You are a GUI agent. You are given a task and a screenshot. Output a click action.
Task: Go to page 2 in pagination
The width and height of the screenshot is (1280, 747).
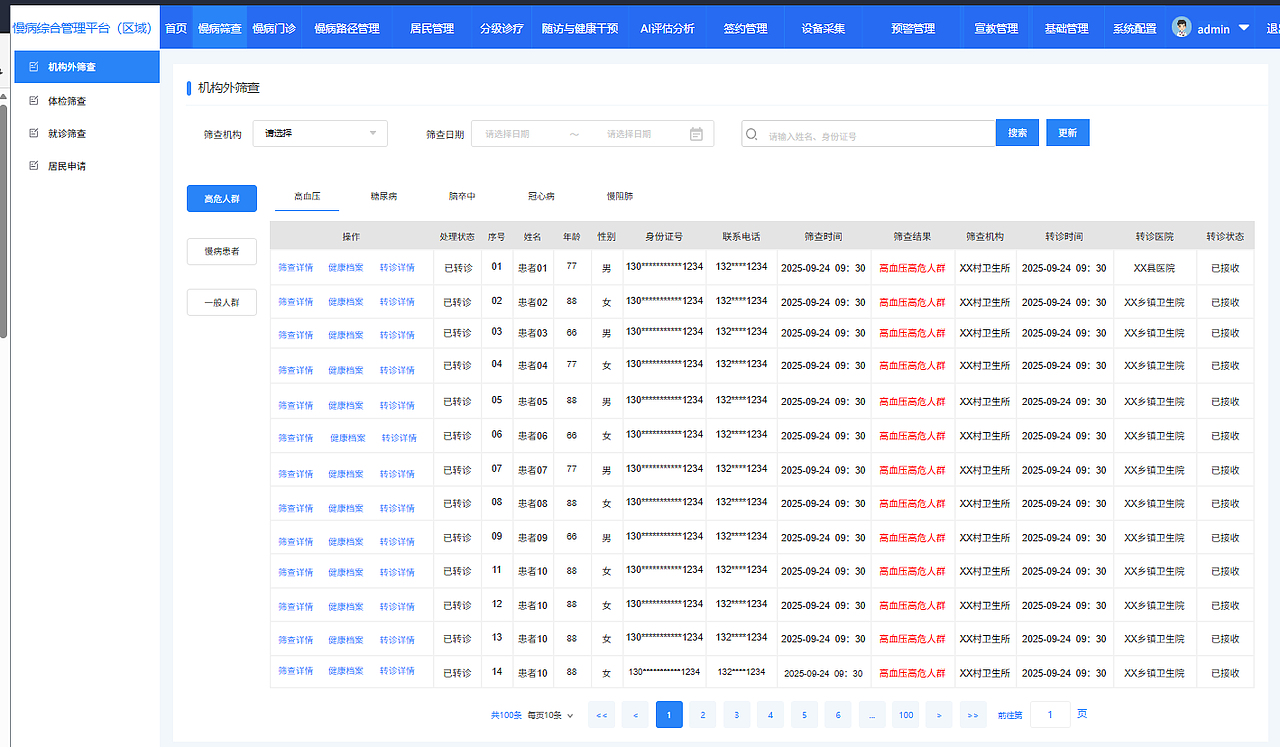click(x=703, y=714)
